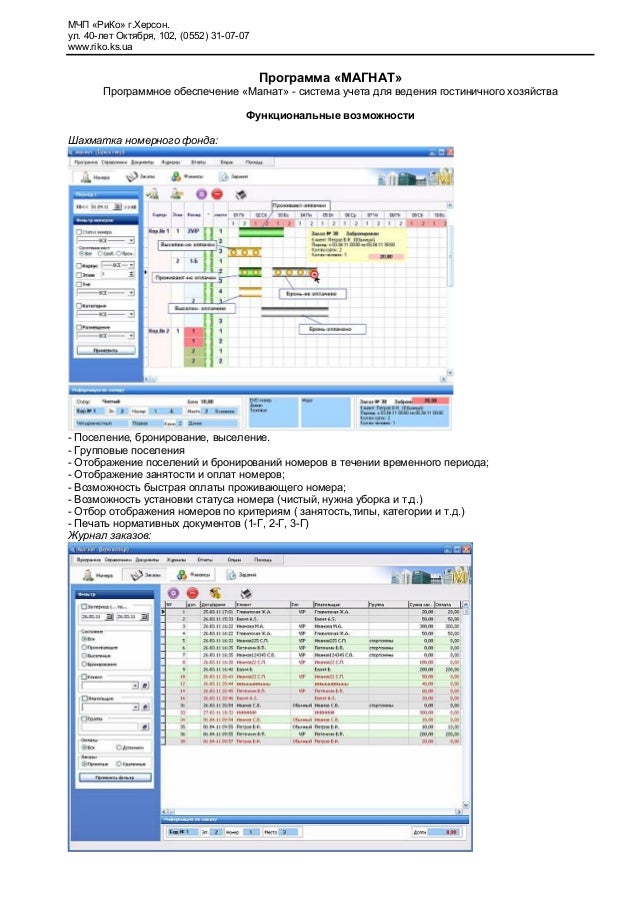Image resolution: width=638 pixels, height=903 pixels.
Task: Expand the dropdown under Статус номера checkbox
Action: point(131,240)
